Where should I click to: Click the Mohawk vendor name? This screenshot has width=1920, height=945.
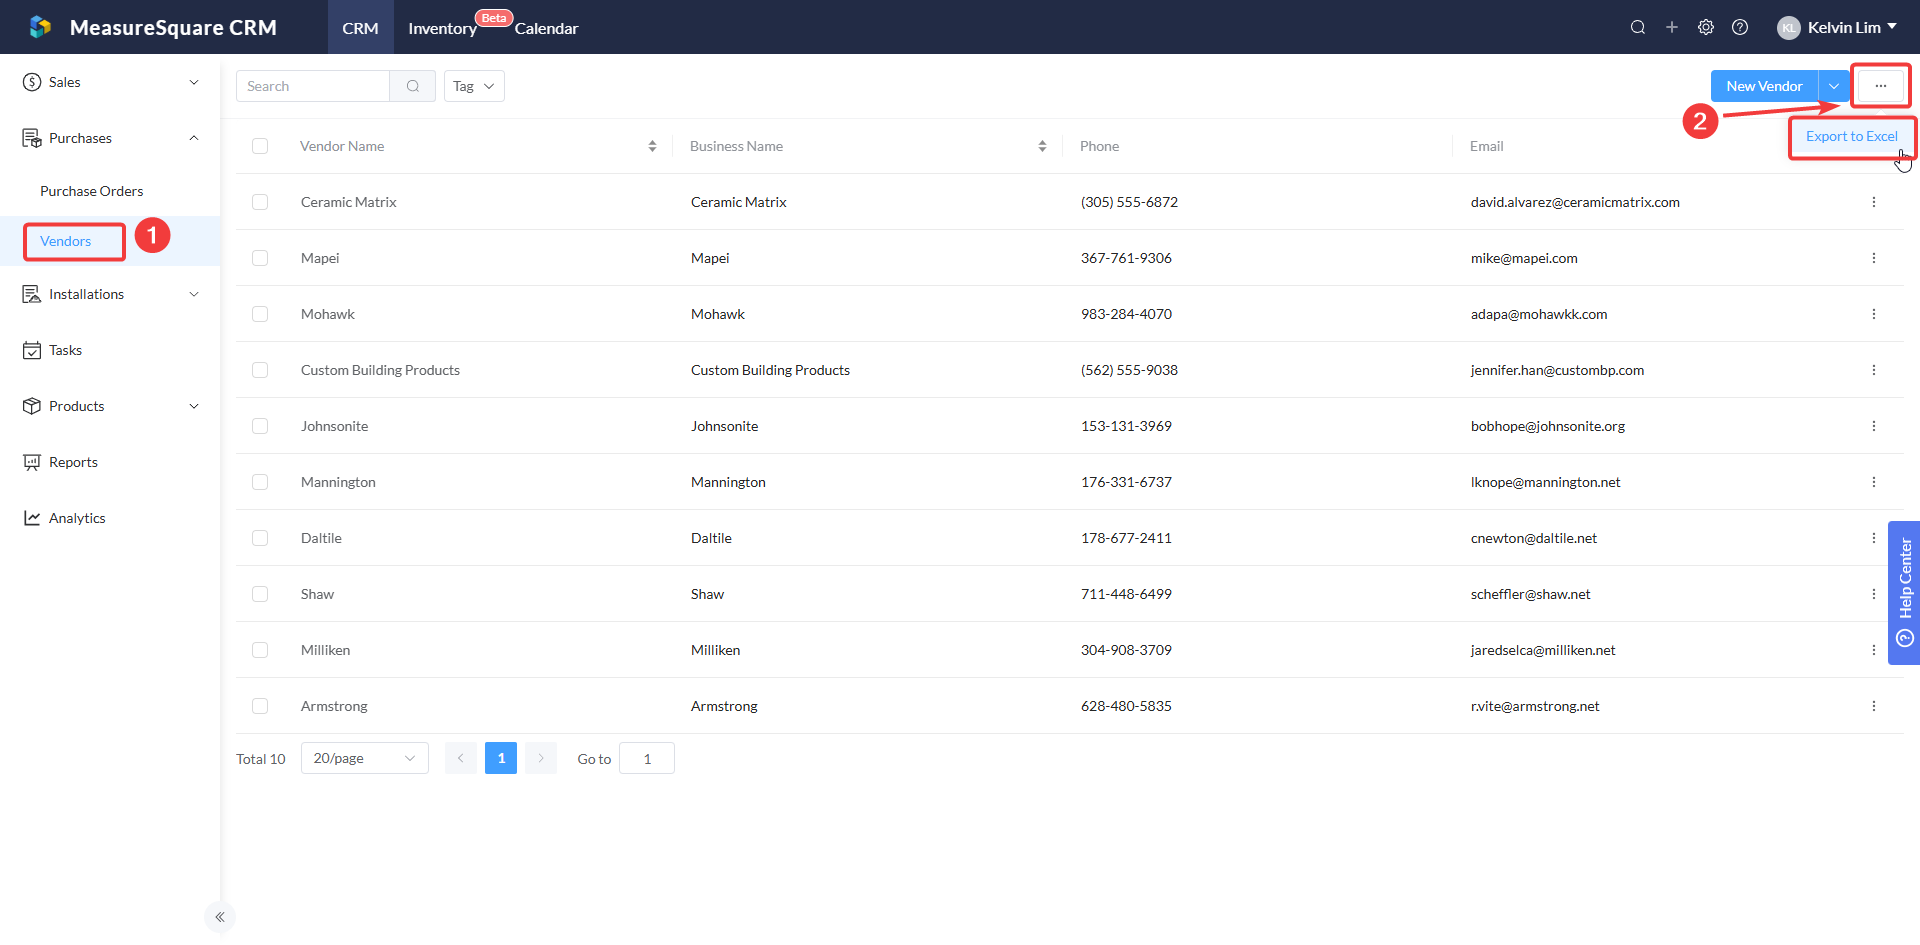(328, 314)
